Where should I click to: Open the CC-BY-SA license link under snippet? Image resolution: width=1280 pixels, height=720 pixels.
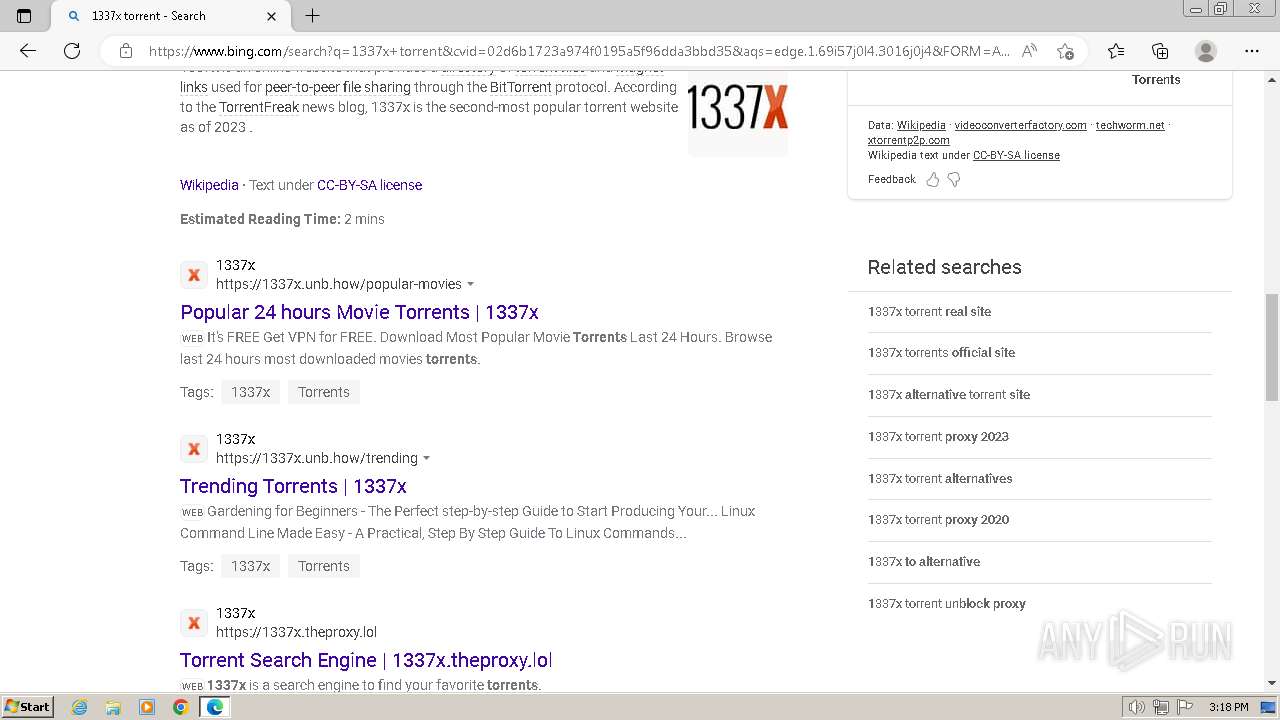[x=369, y=185]
